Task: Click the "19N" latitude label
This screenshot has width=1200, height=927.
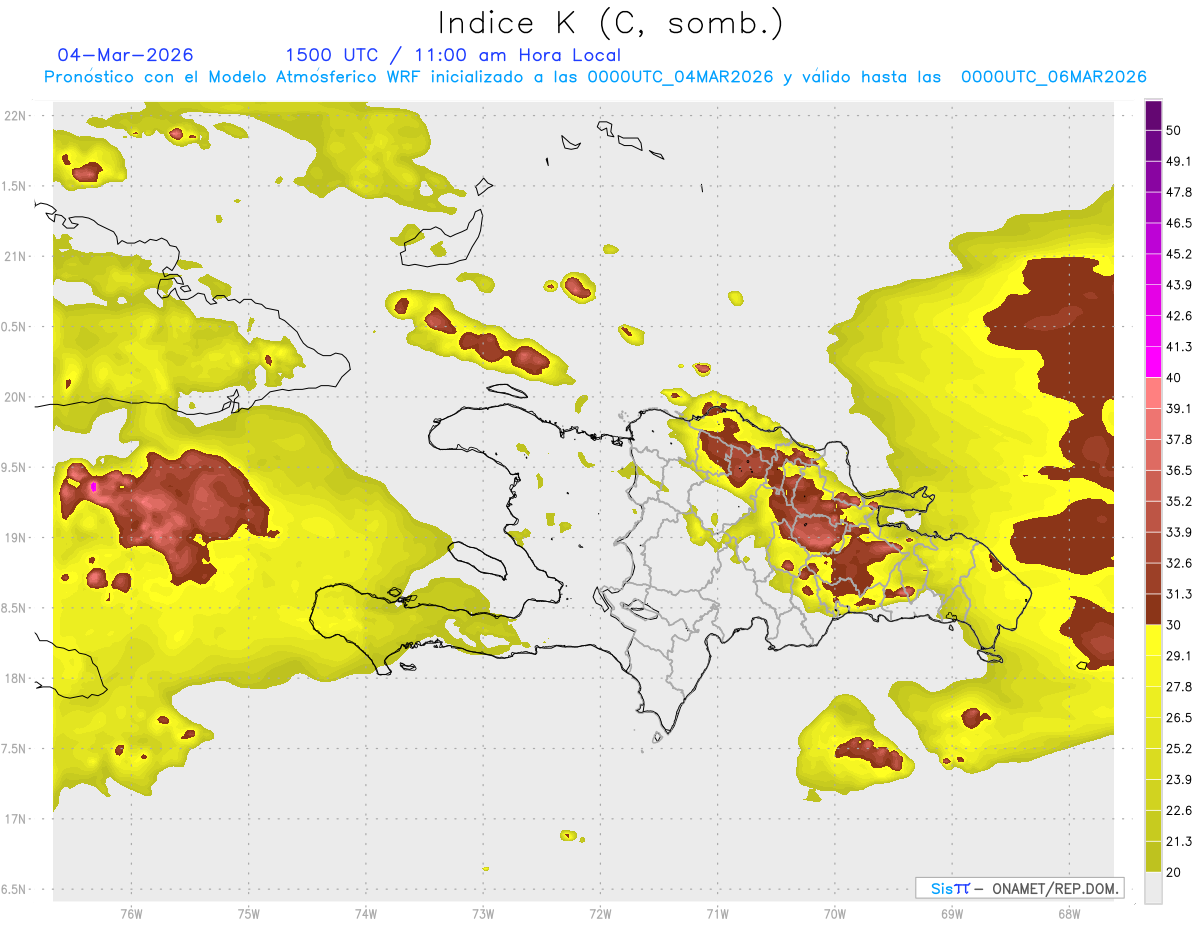Action: [15, 538]
